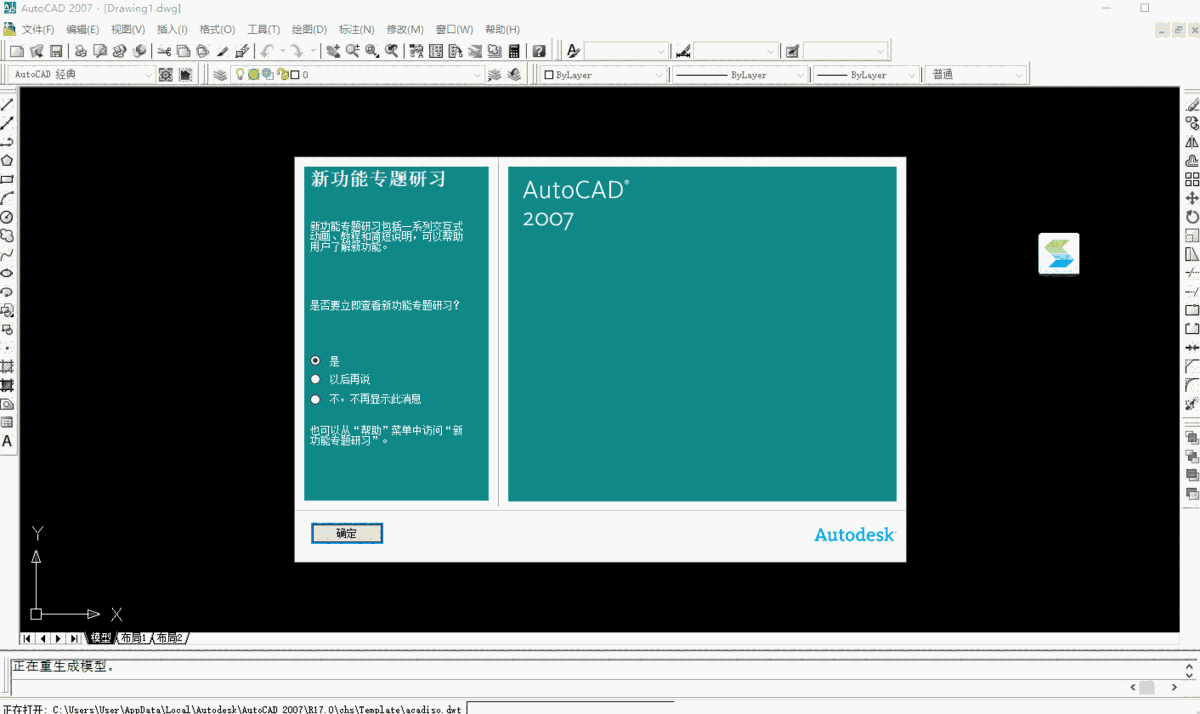Choose the 以后再说 option
The width and height of the screenshot is (1200, 714).
[316, 379]
